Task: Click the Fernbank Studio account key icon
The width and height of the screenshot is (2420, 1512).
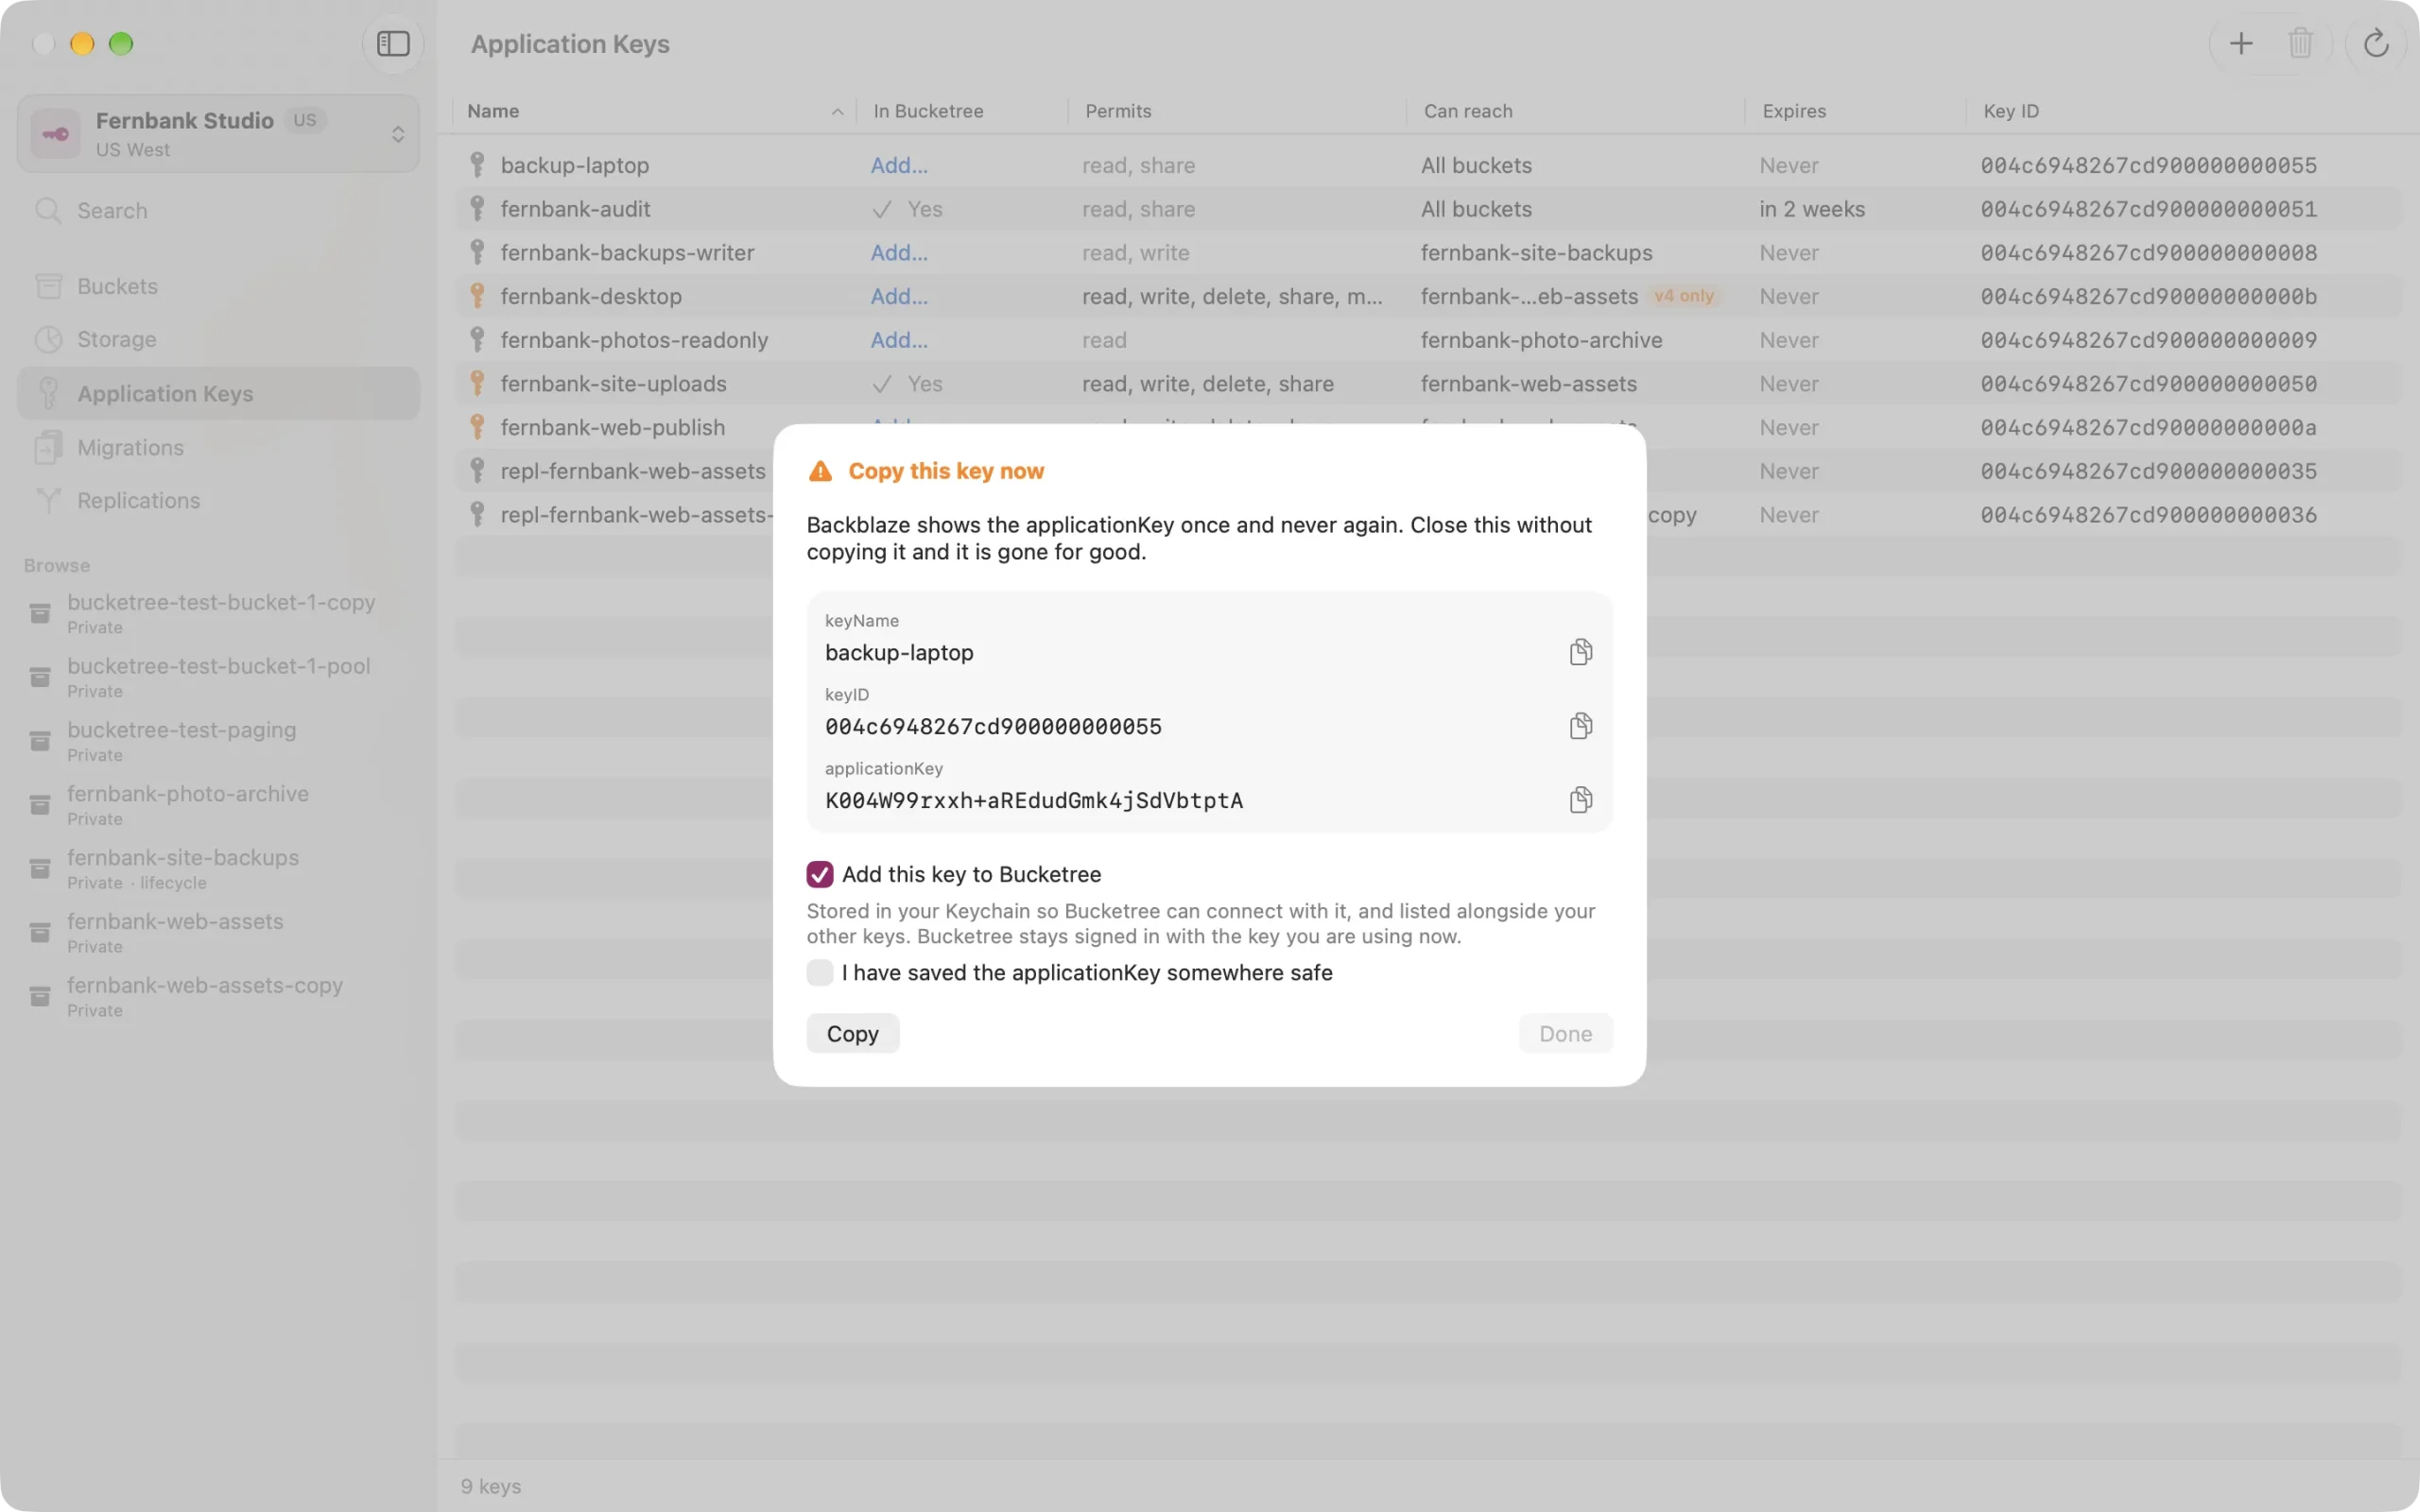Action: (x=55, y=134)
